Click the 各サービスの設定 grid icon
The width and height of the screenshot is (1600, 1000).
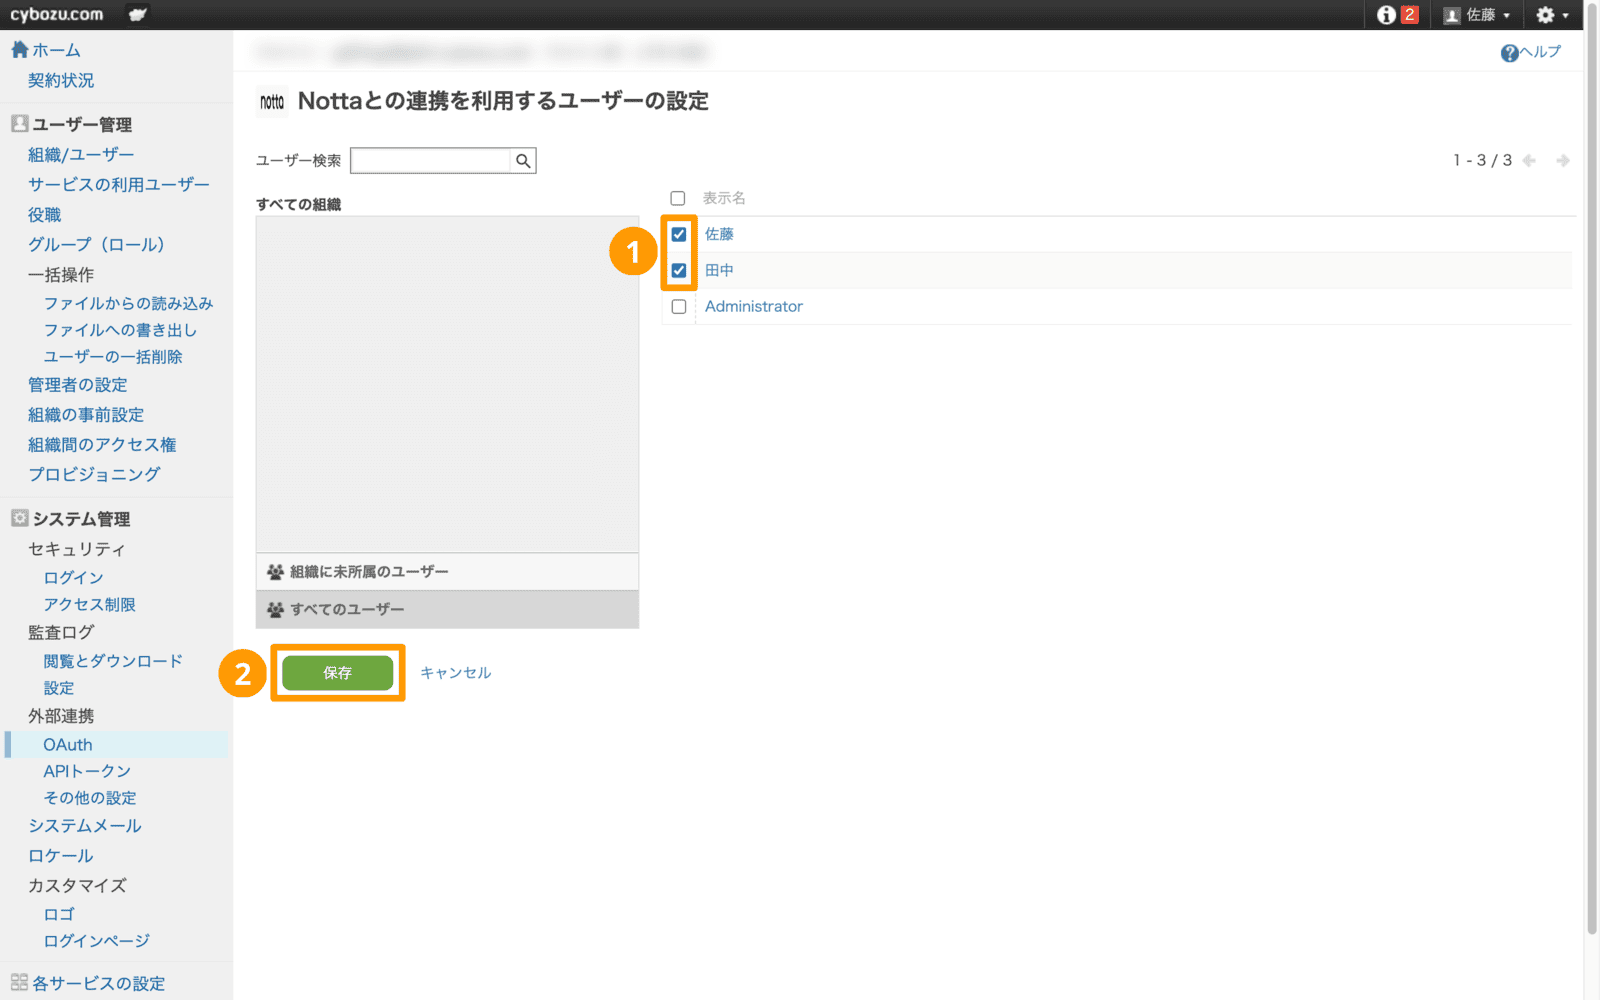pyautogui.click(x=19, y=982)
